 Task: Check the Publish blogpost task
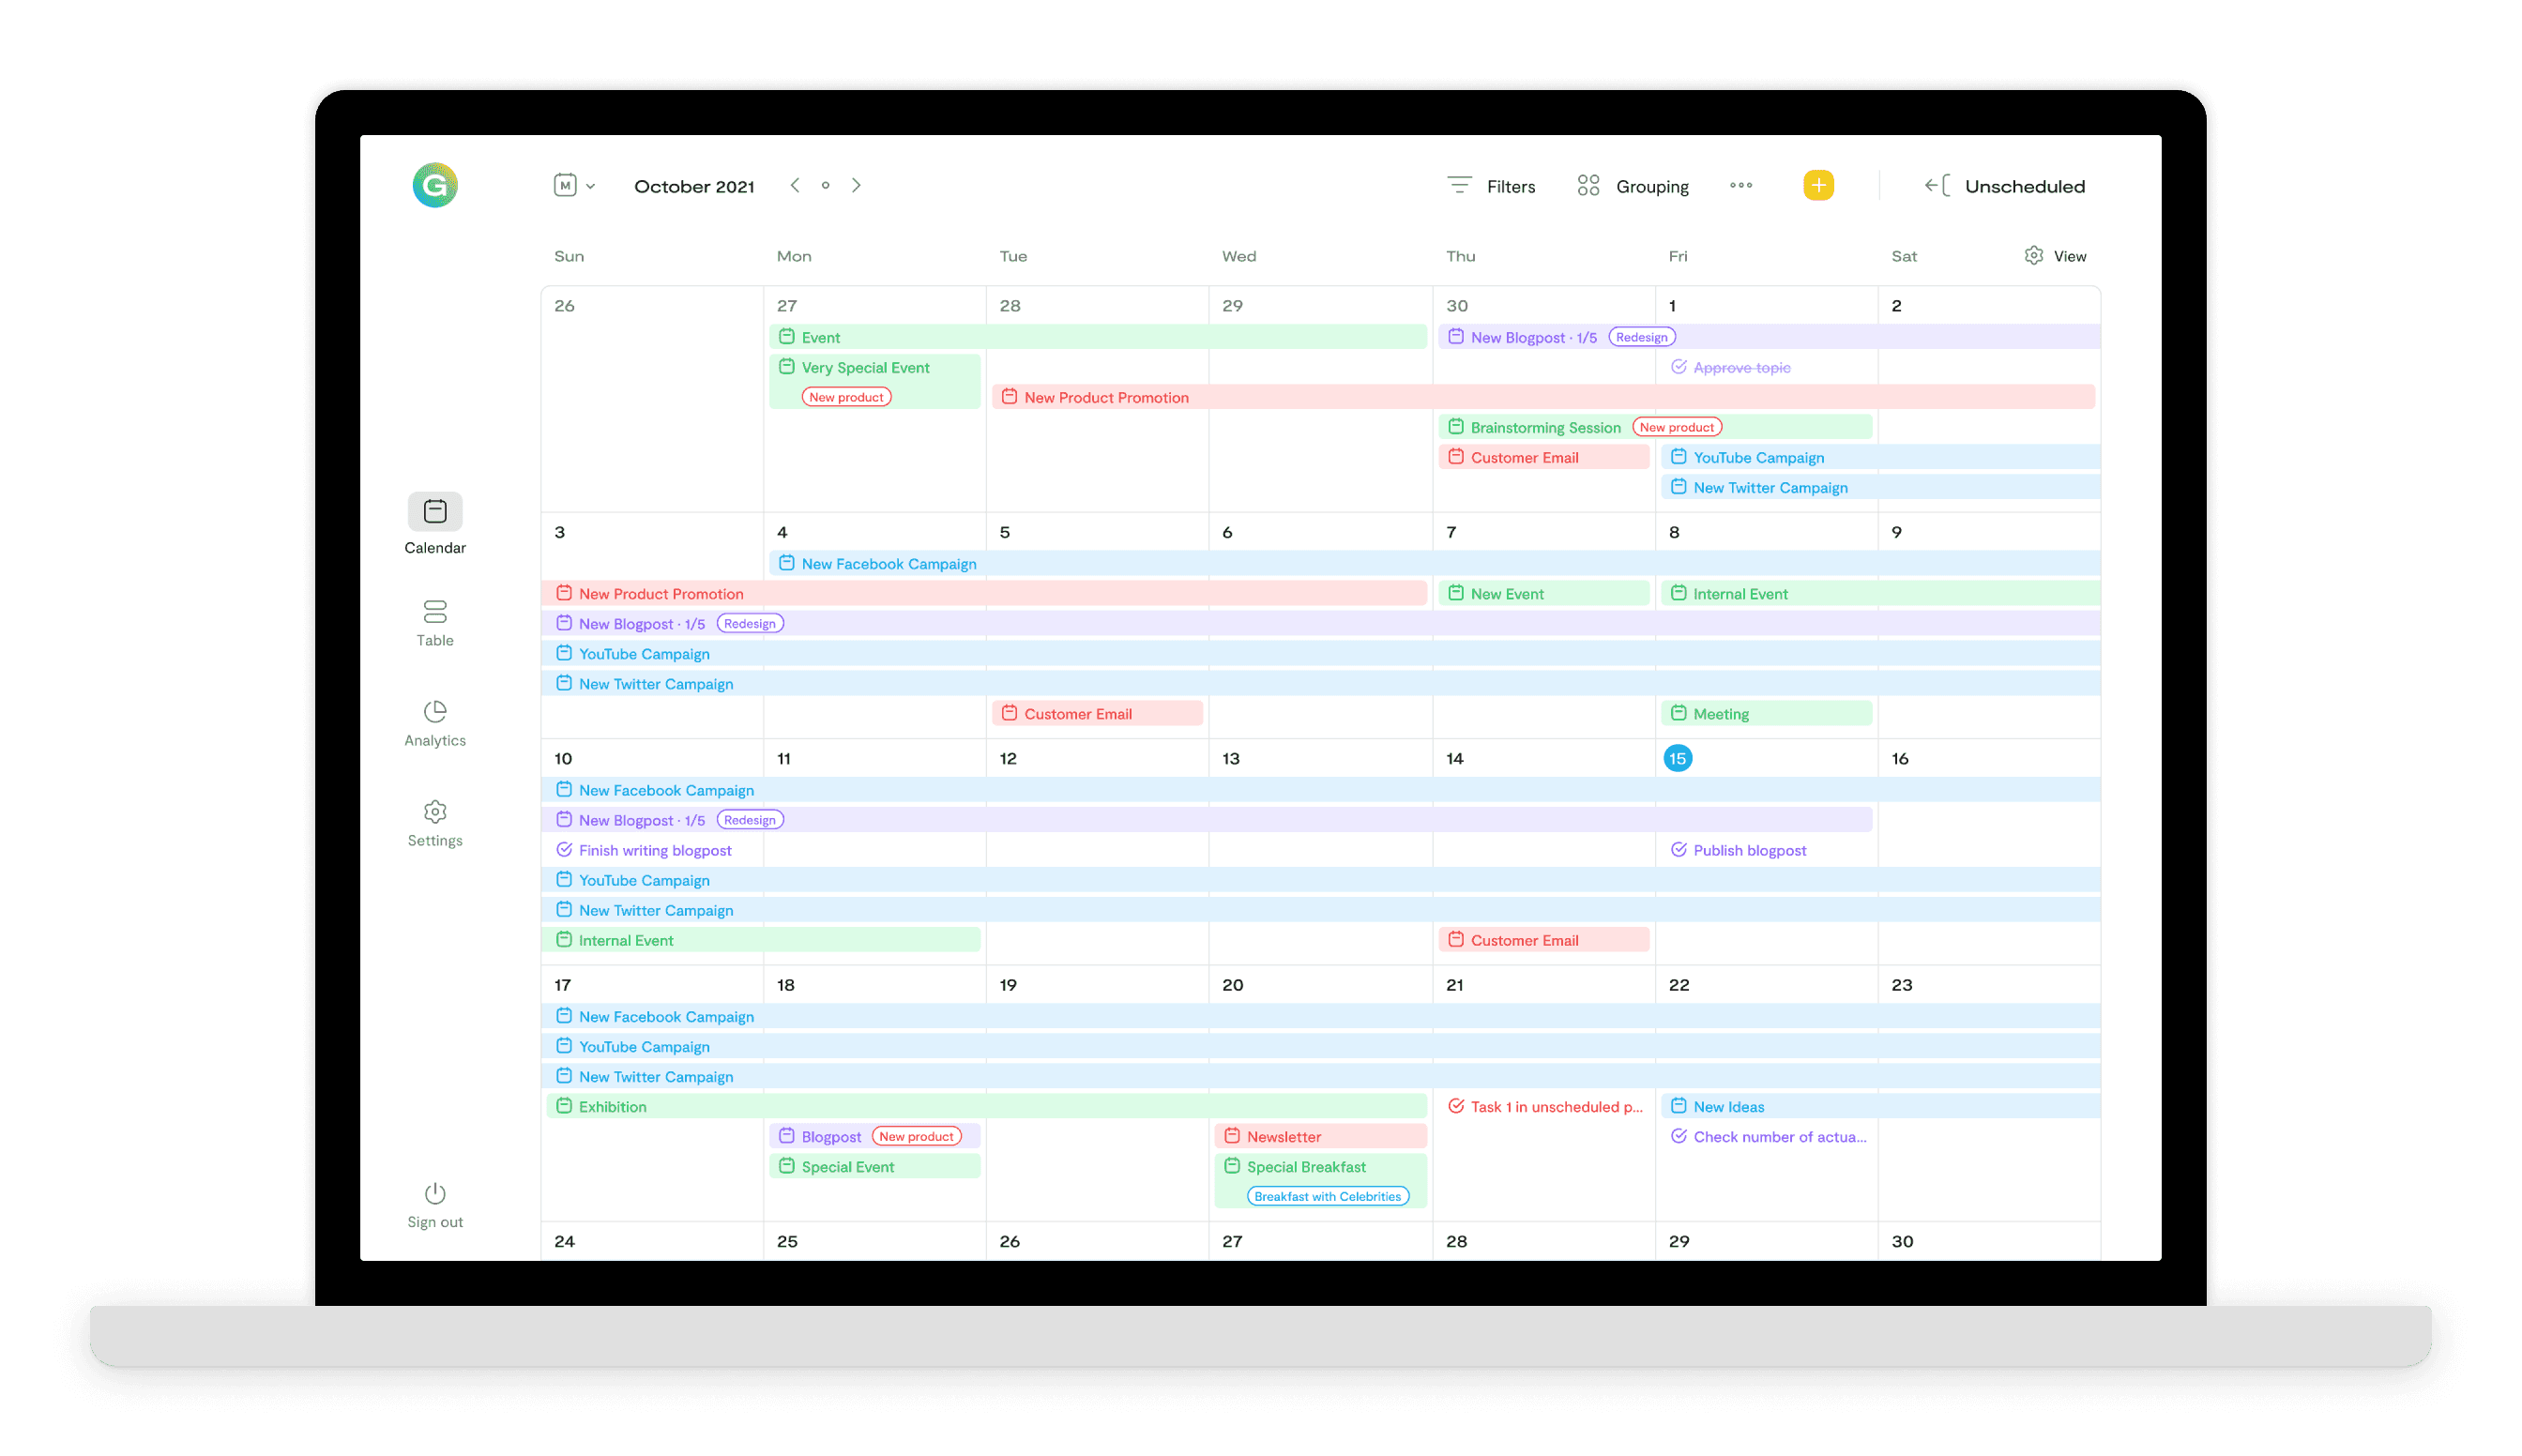point(1679,850)
